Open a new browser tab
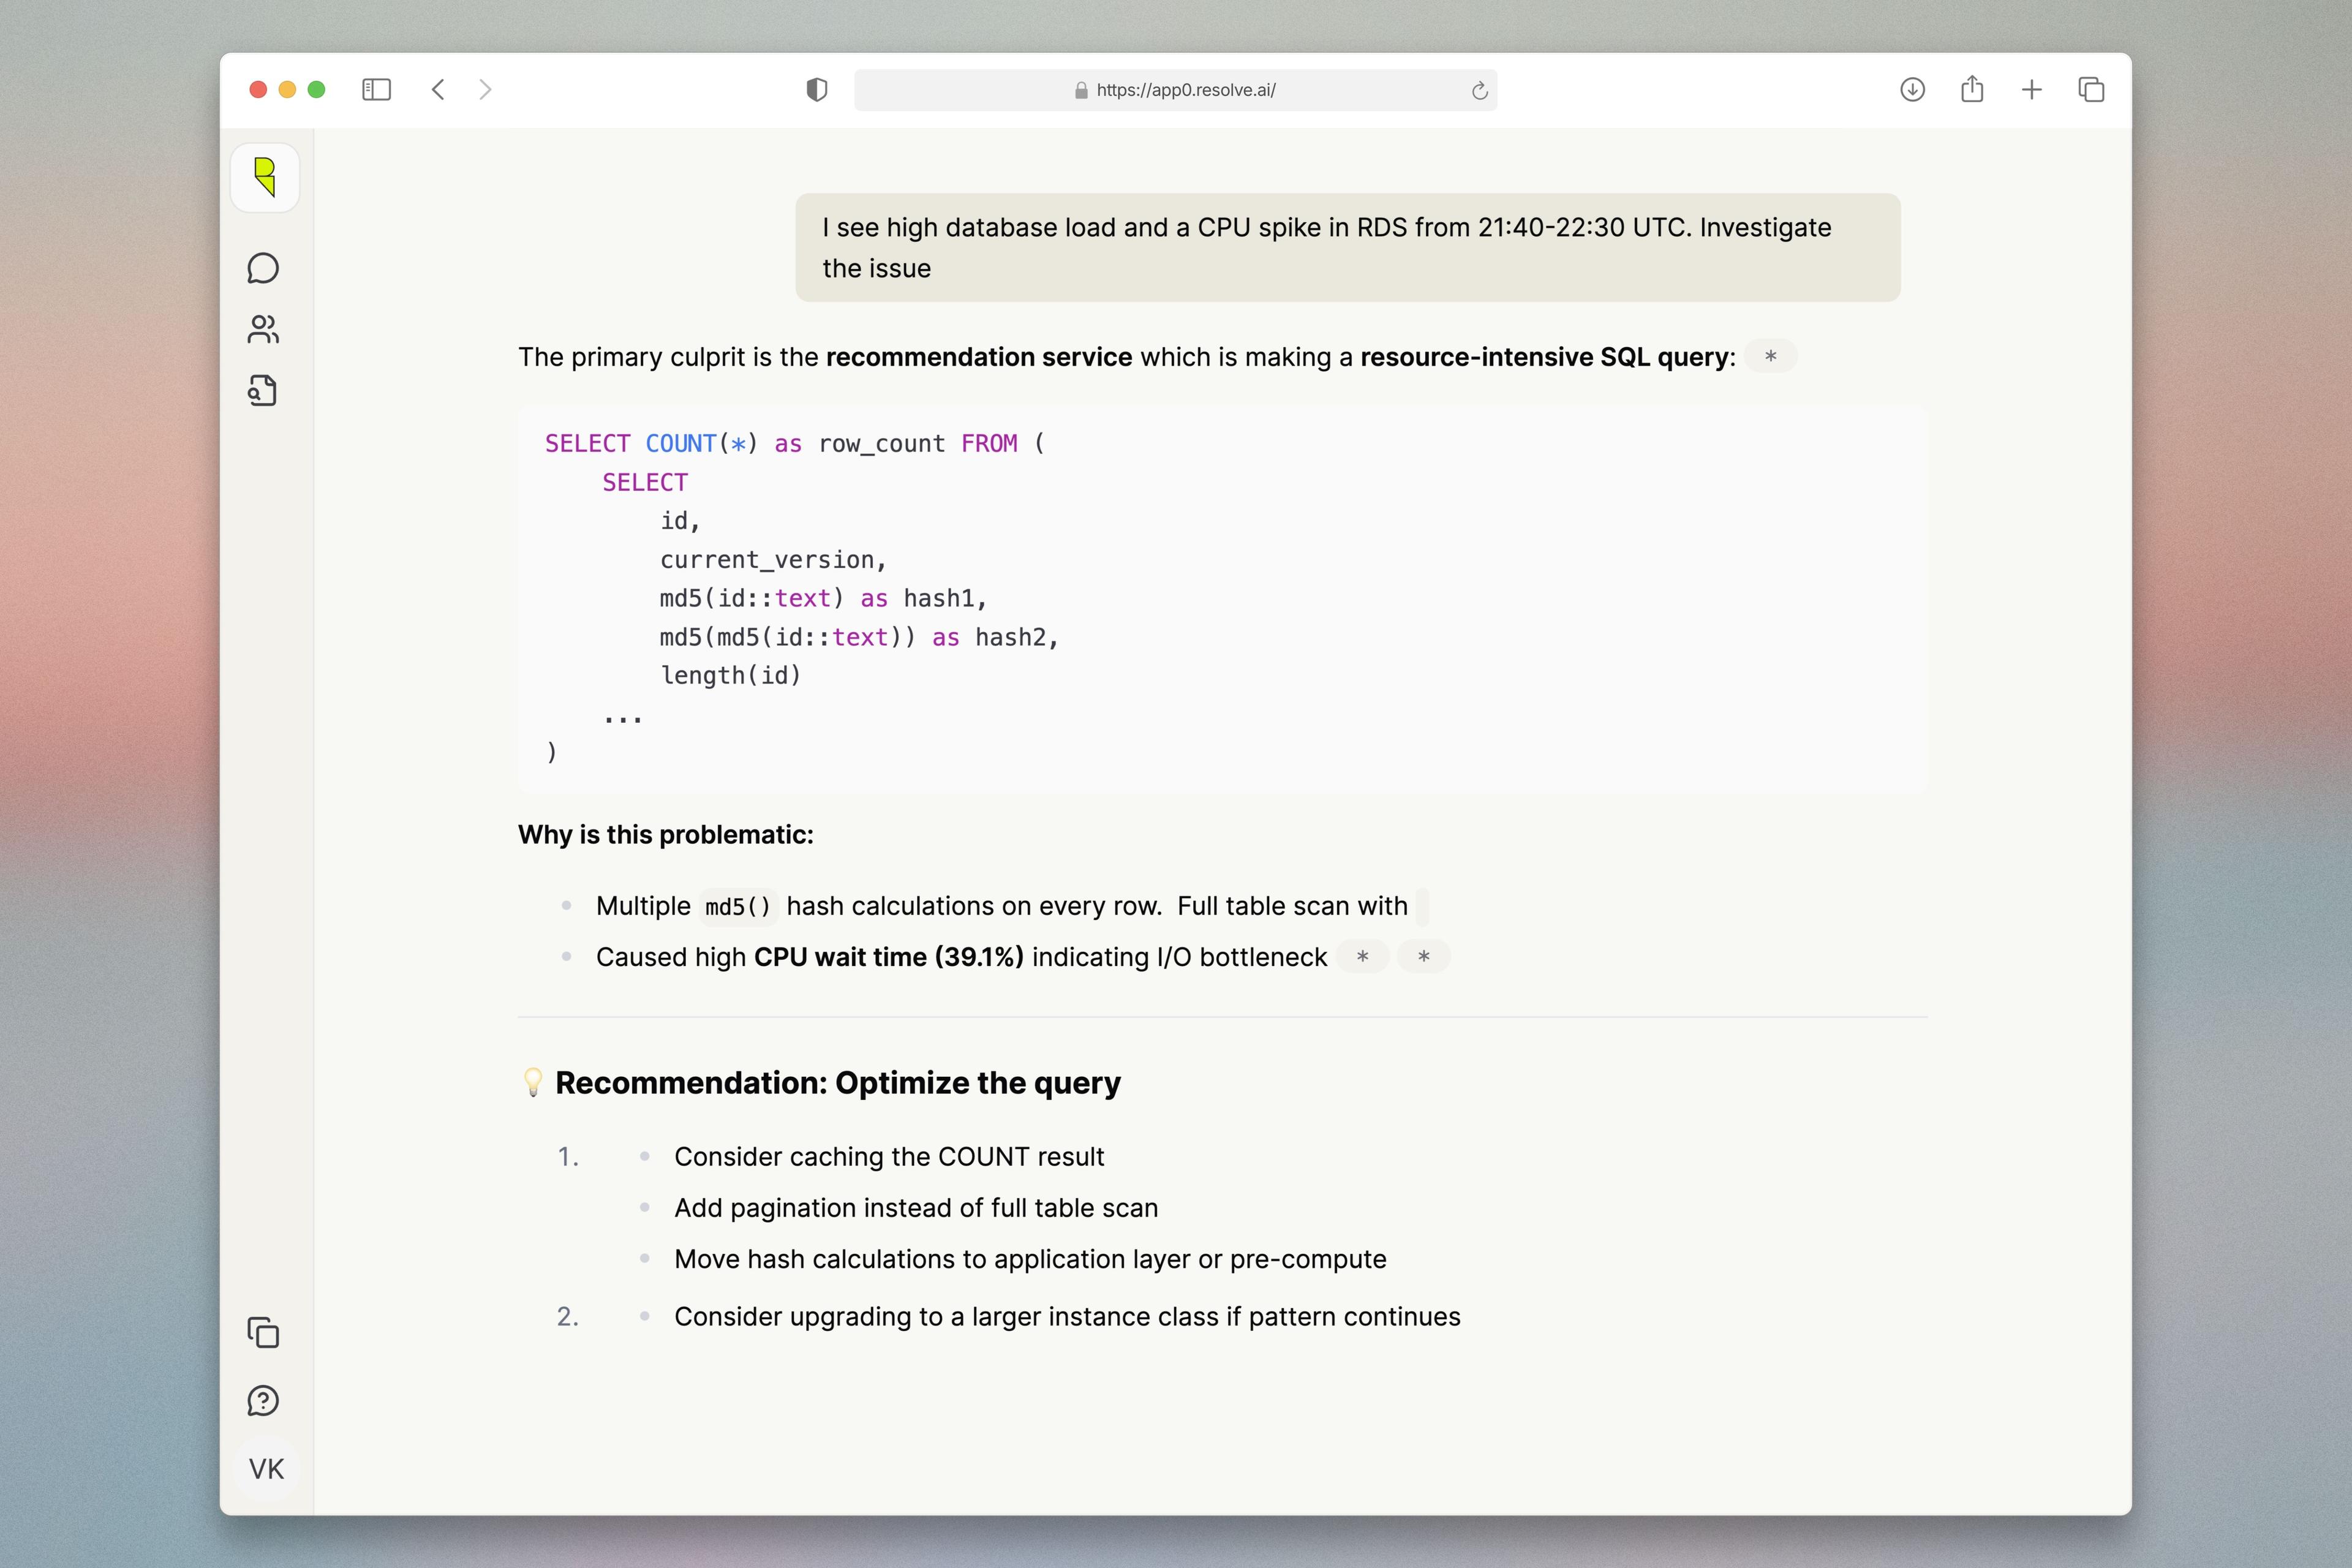Screen dimensions: 2352x1568 [x=2031, y=90]
